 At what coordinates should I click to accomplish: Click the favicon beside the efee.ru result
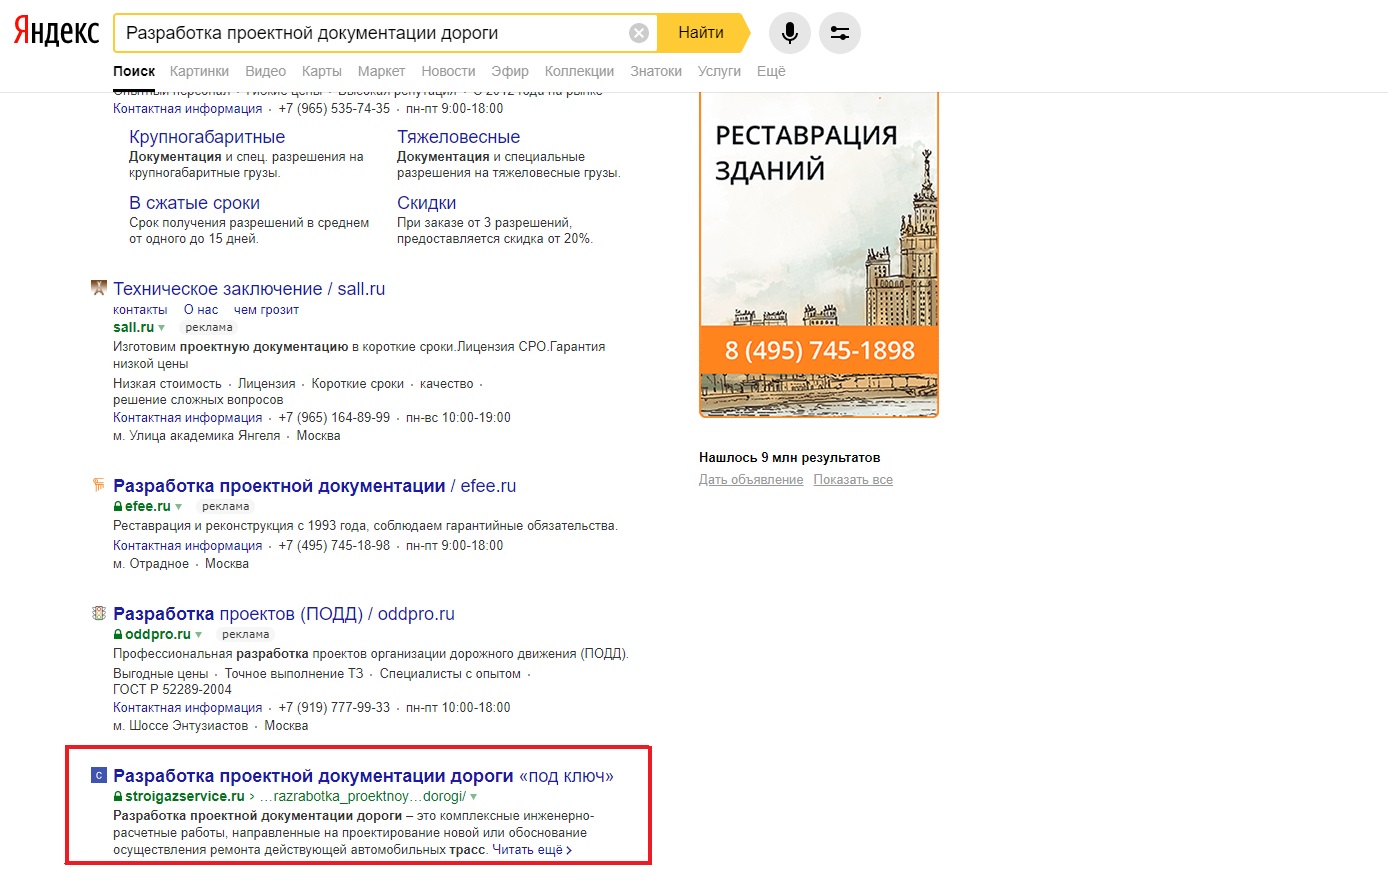point(98,485)
